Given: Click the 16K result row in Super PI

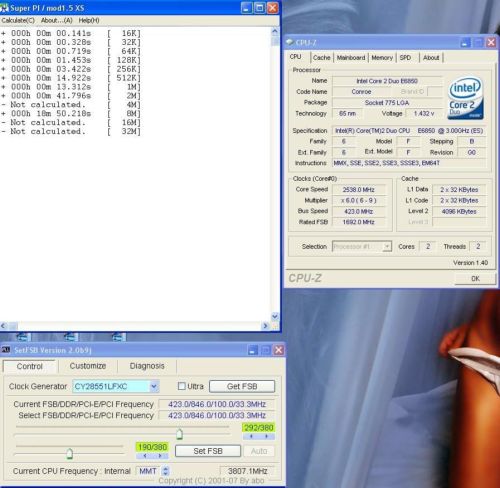Looking at the screenshot, I should [x=71, y=33].
